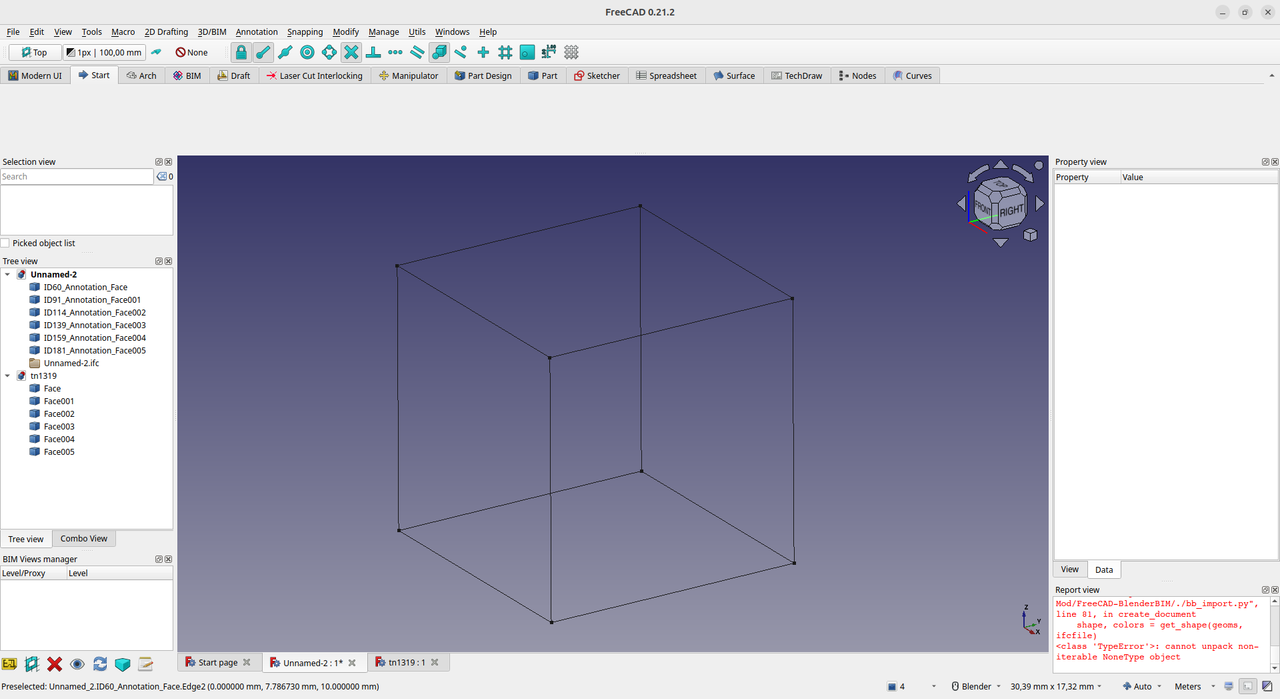Screen dimensions: 1280x699
Task: Open the 3D/BIM menu
Action: coord(212,32)
